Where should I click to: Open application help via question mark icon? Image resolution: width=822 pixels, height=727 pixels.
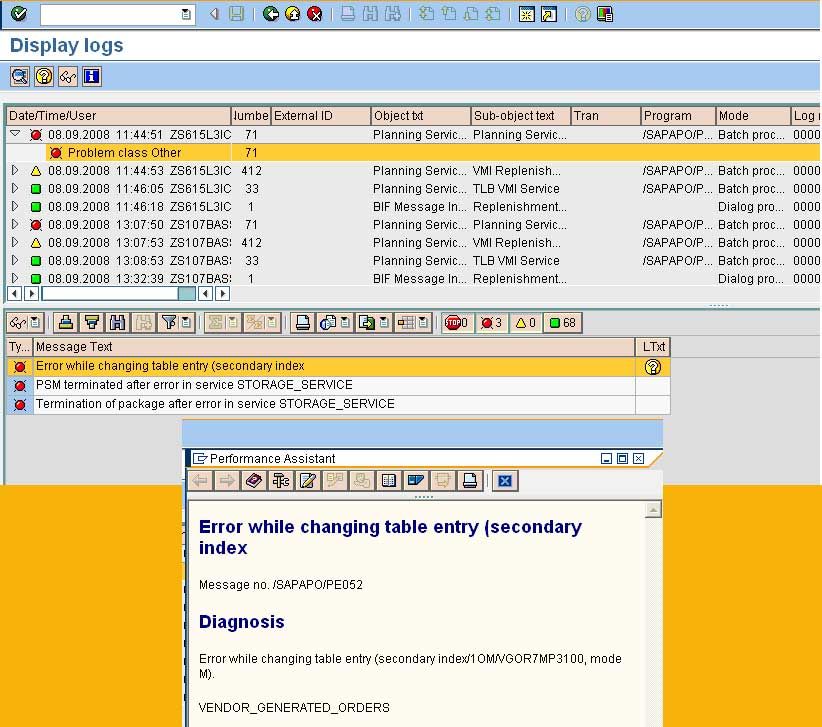coord(43,76)
